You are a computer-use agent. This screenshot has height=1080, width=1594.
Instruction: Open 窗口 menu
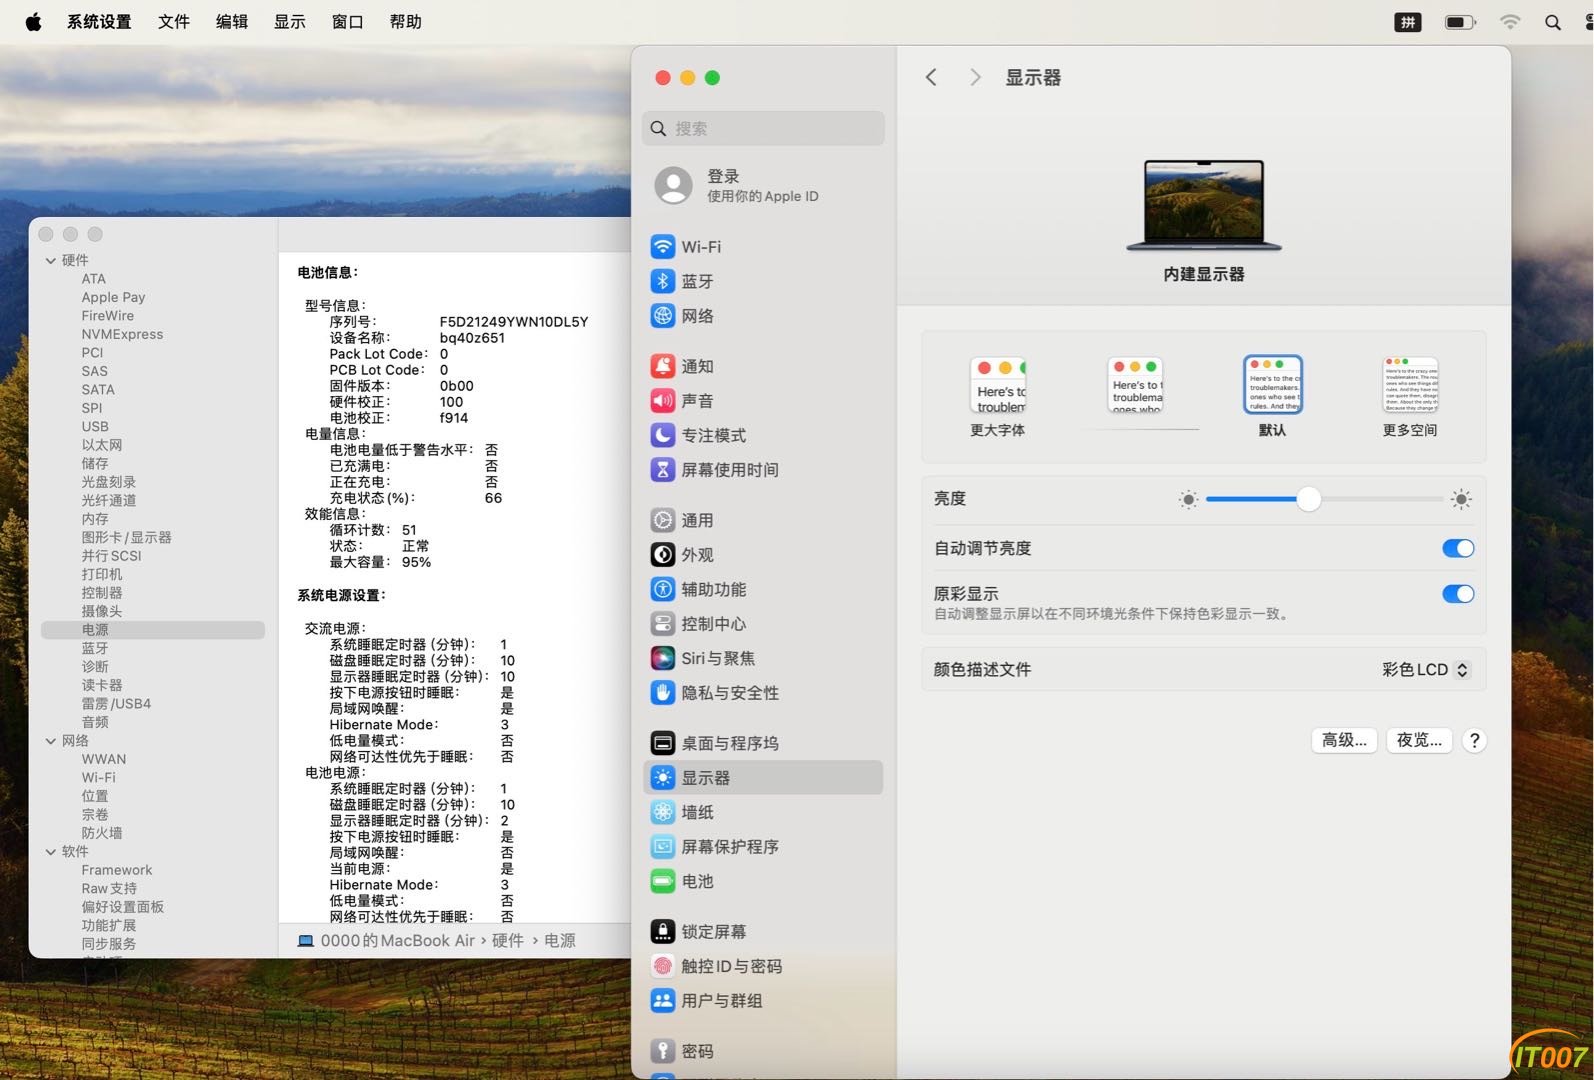click(348, 22)
